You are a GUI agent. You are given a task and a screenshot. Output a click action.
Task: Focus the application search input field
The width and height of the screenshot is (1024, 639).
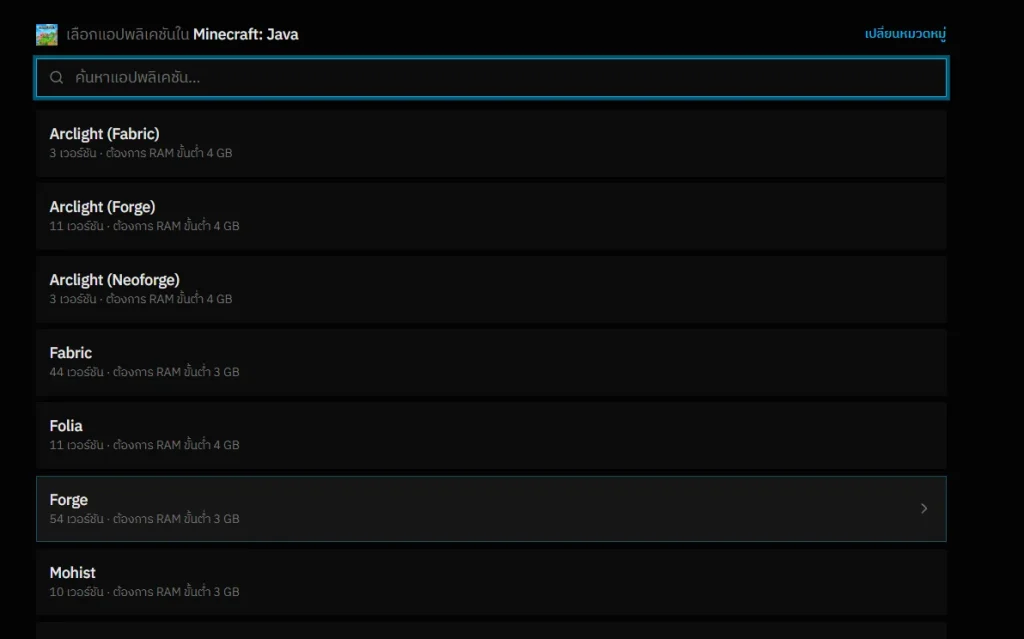[x=500, y=78]
